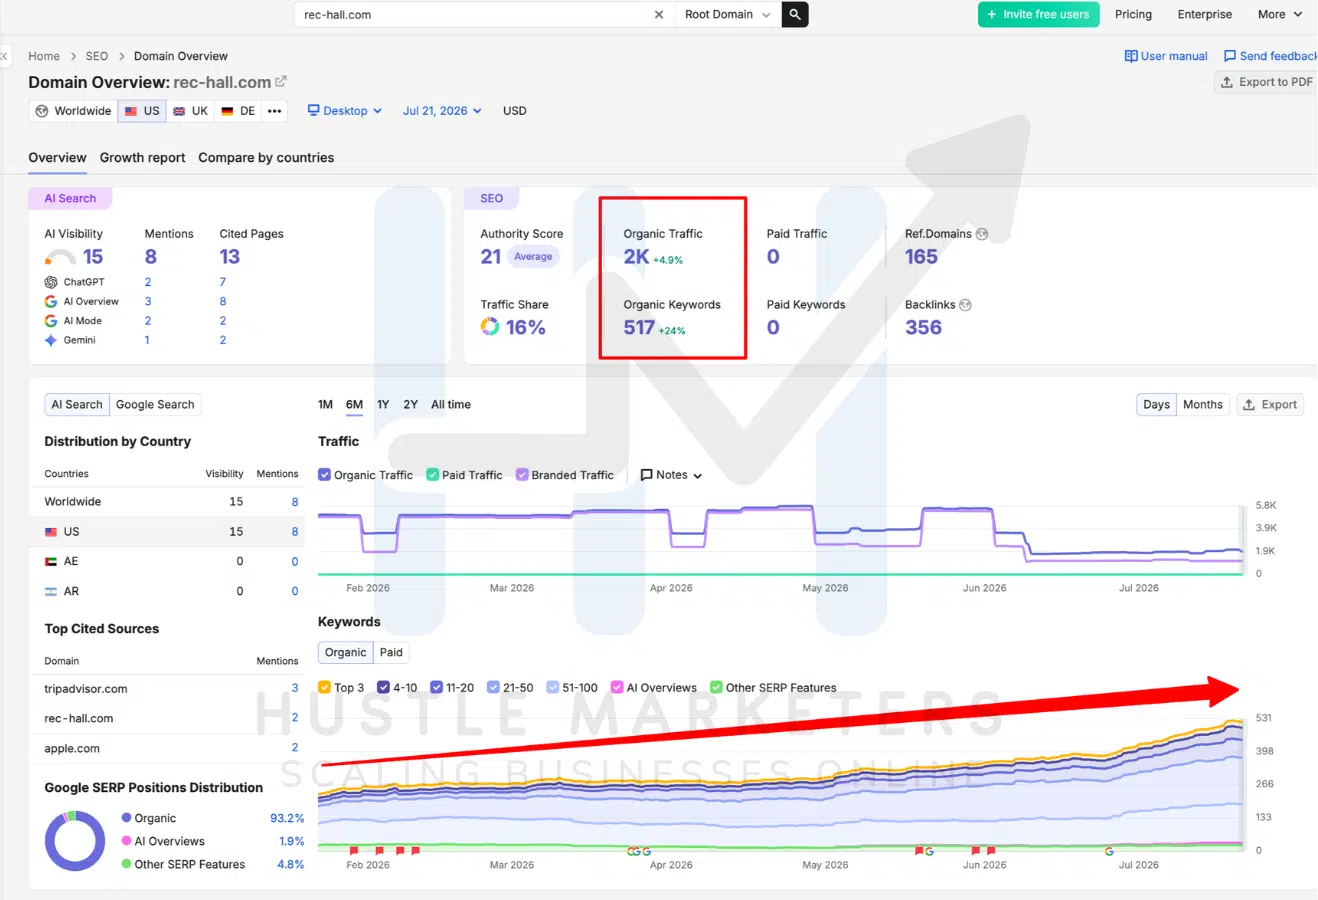Go to Home breadcrumb
Screen dimensions: 1318x900
point(44,56)
